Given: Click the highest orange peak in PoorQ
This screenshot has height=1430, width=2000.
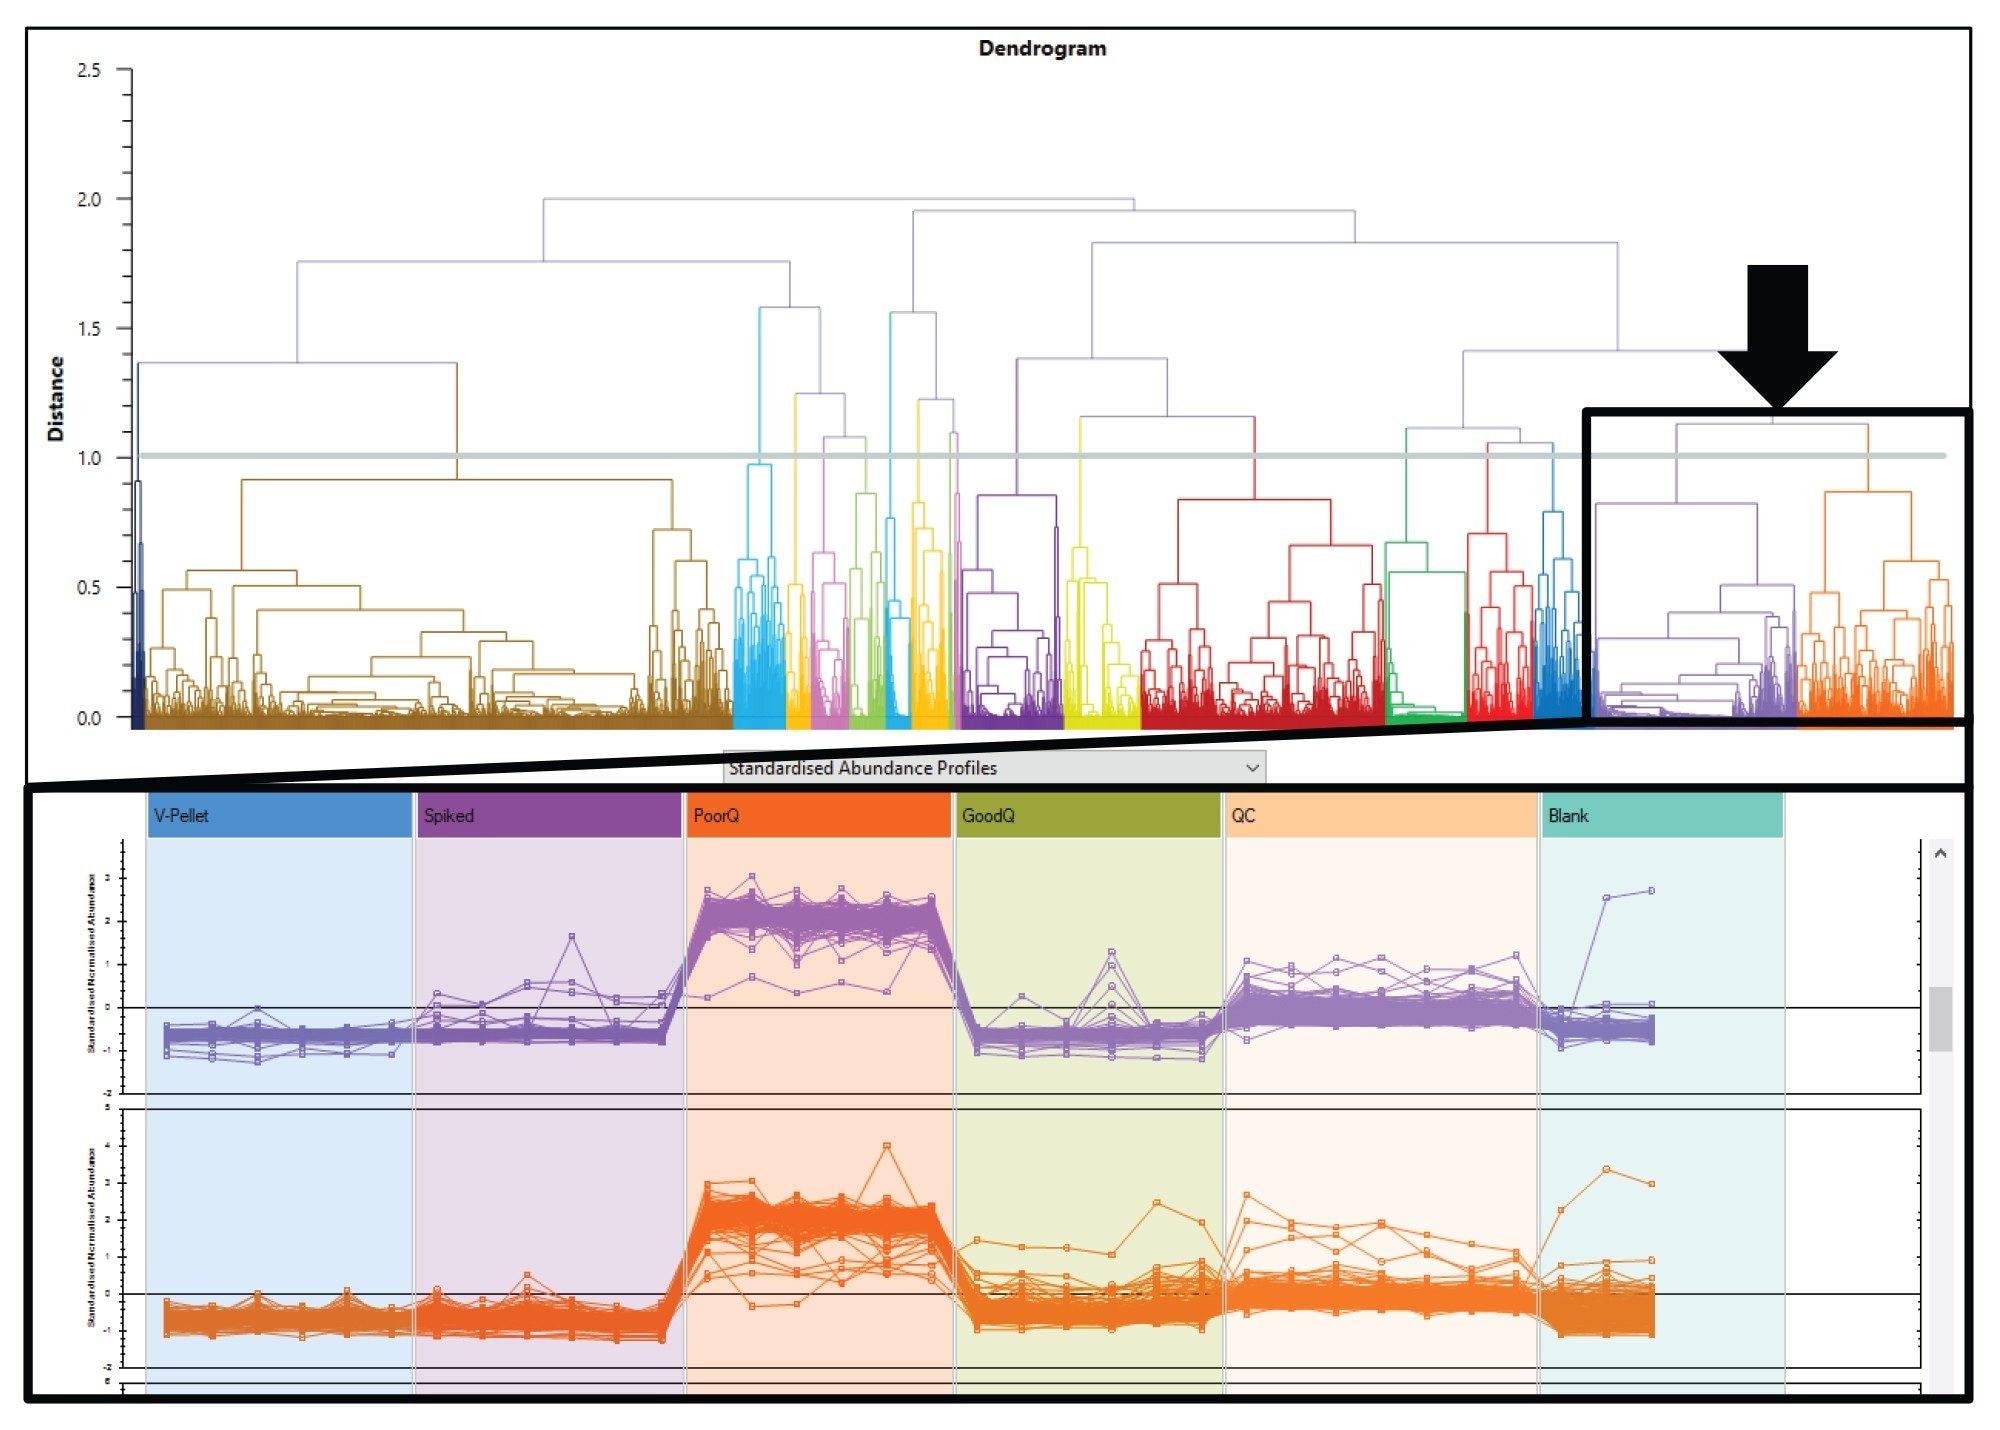Looking at the screenshot, I should [x=886, y=1146].
